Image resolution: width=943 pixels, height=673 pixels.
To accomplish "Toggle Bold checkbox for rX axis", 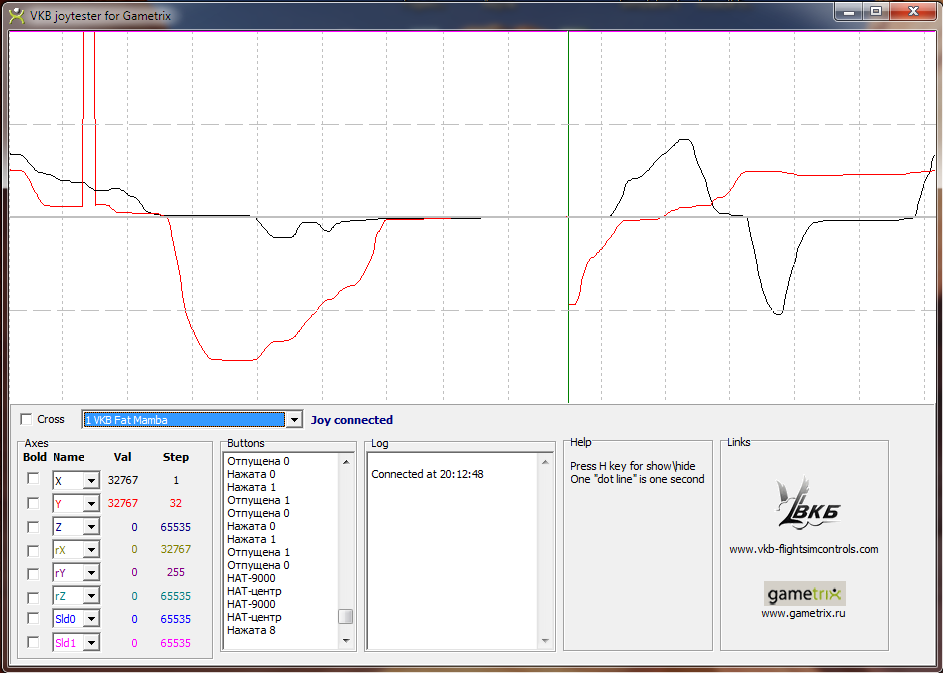I will [x=33, y=550].
